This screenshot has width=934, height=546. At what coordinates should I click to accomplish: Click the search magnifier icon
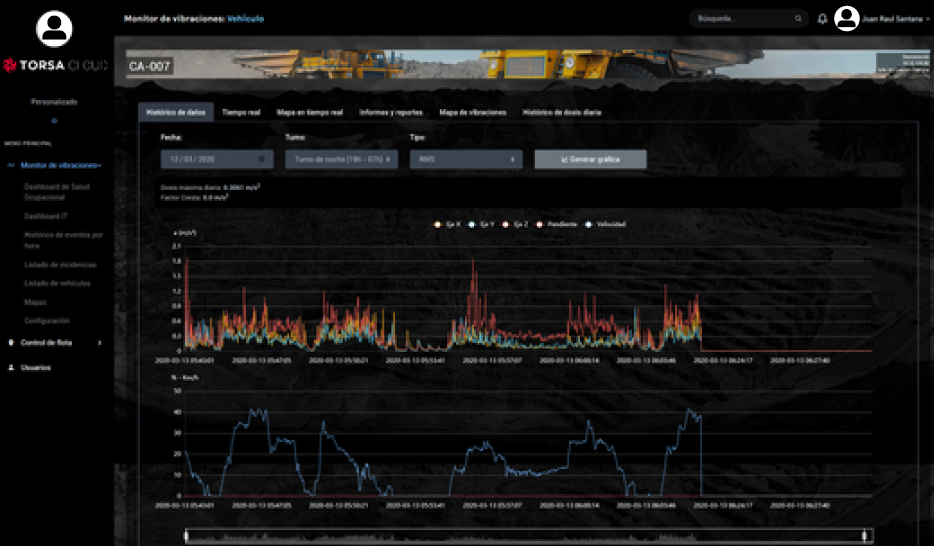[797, 18]
